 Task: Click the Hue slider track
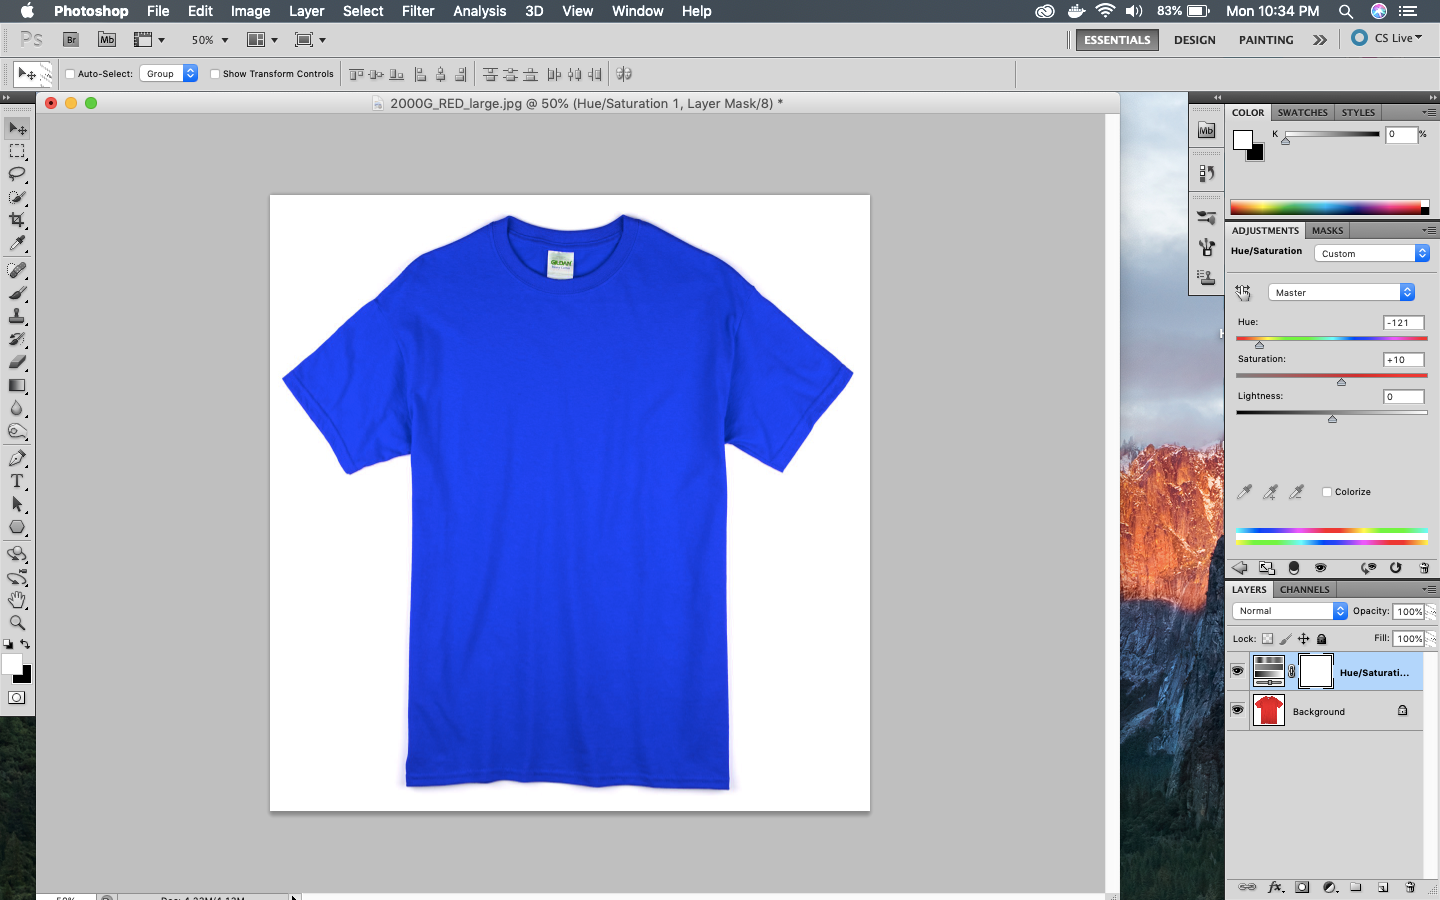[x=1332, y=339]
